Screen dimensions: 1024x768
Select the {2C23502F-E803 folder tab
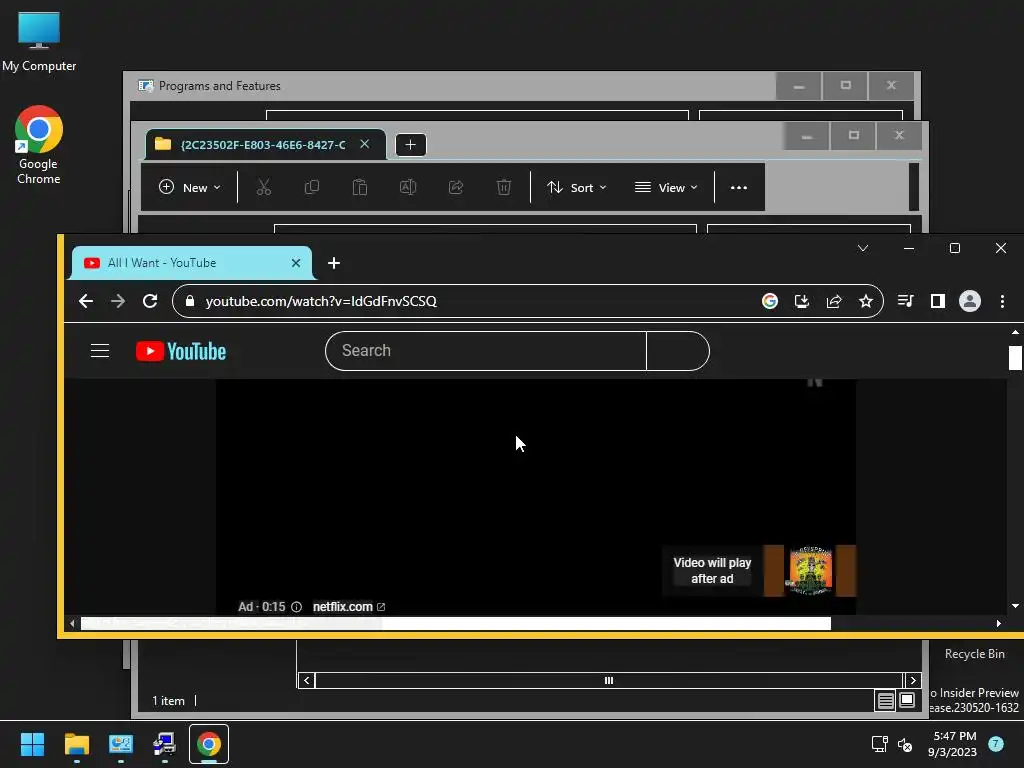[265, 144]
